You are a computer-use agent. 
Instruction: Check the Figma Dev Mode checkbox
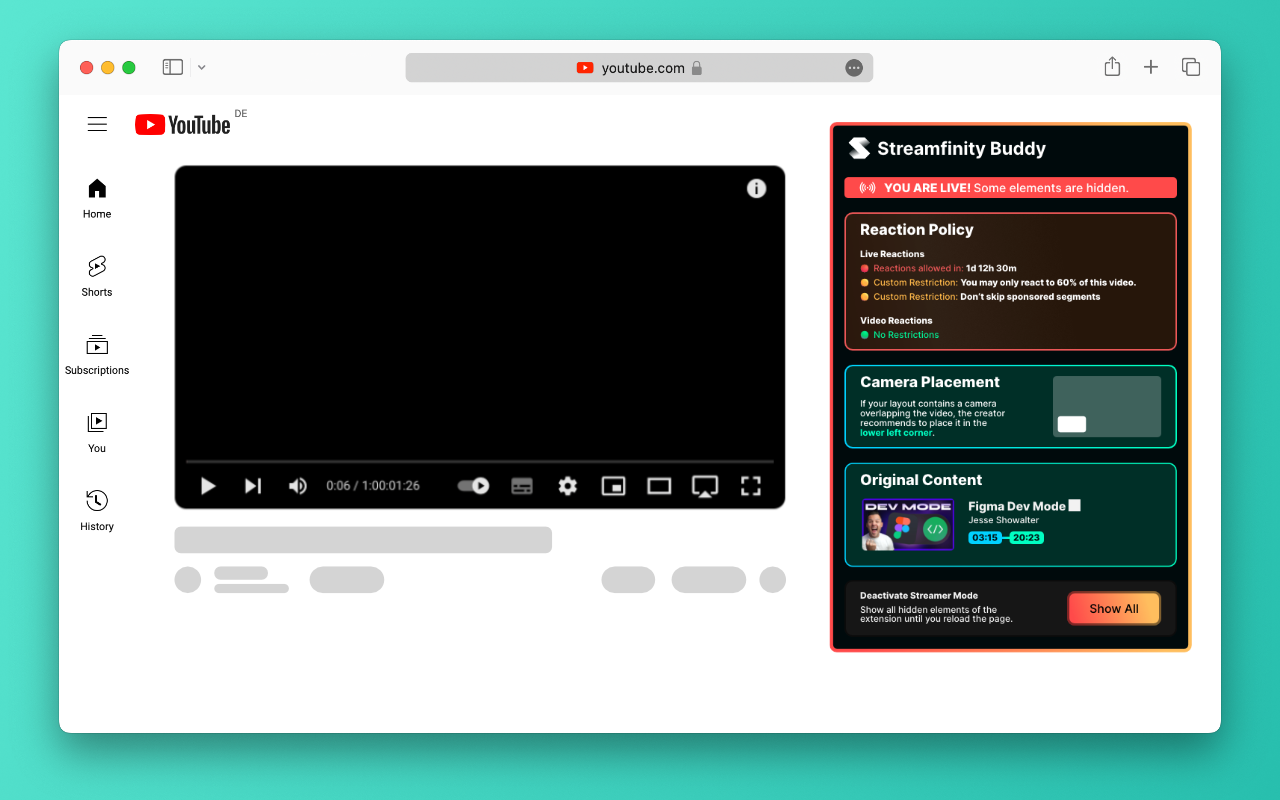point(1074,506)
